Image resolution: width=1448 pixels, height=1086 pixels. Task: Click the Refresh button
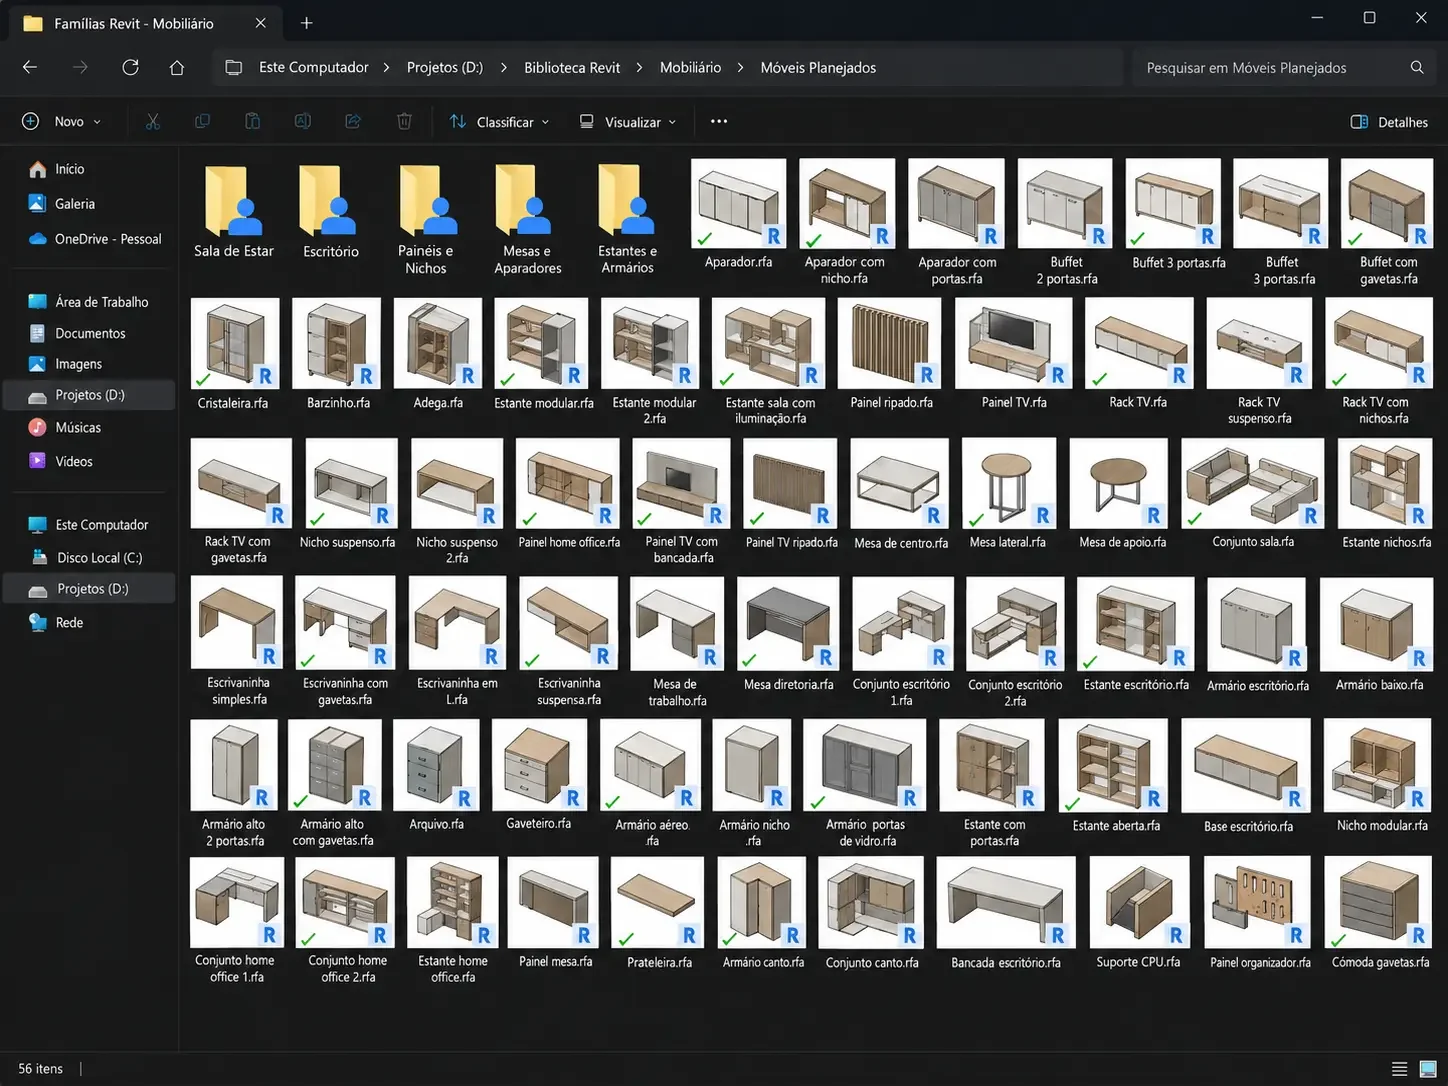point(130,67)
